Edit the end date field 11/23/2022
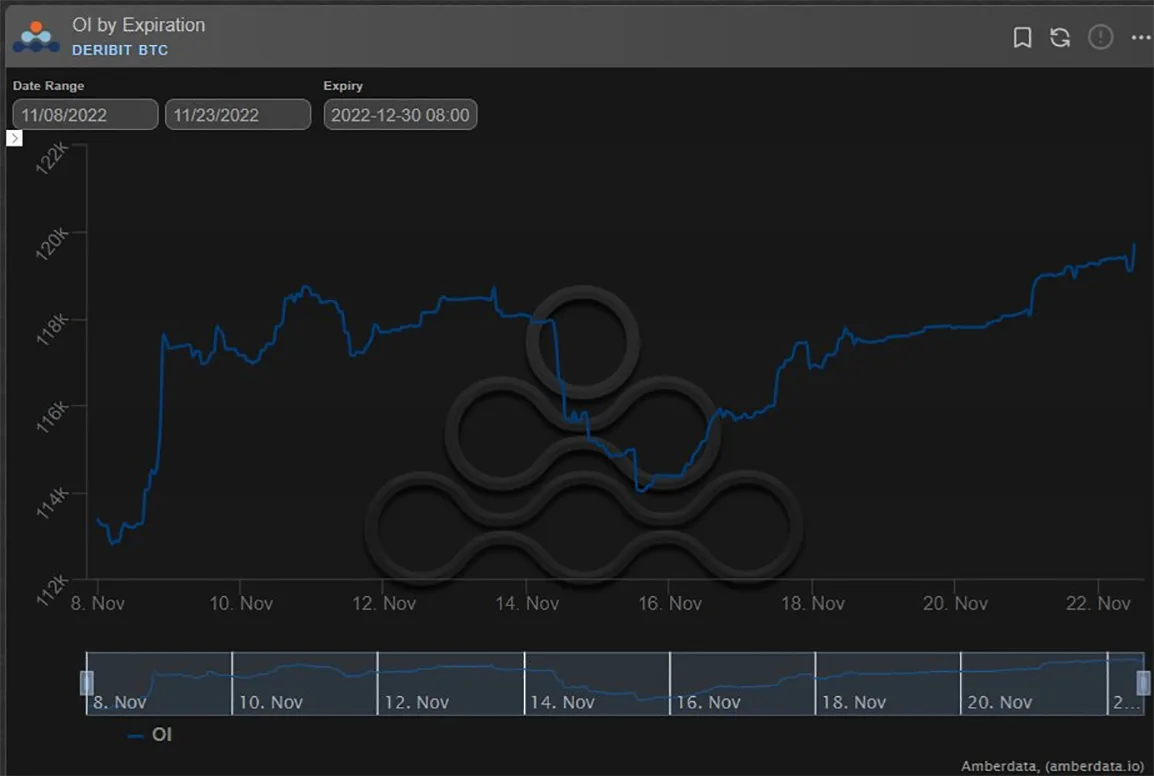Image resolution: width=1154 pixels, height=776 pixels. [x=238, y=115]
